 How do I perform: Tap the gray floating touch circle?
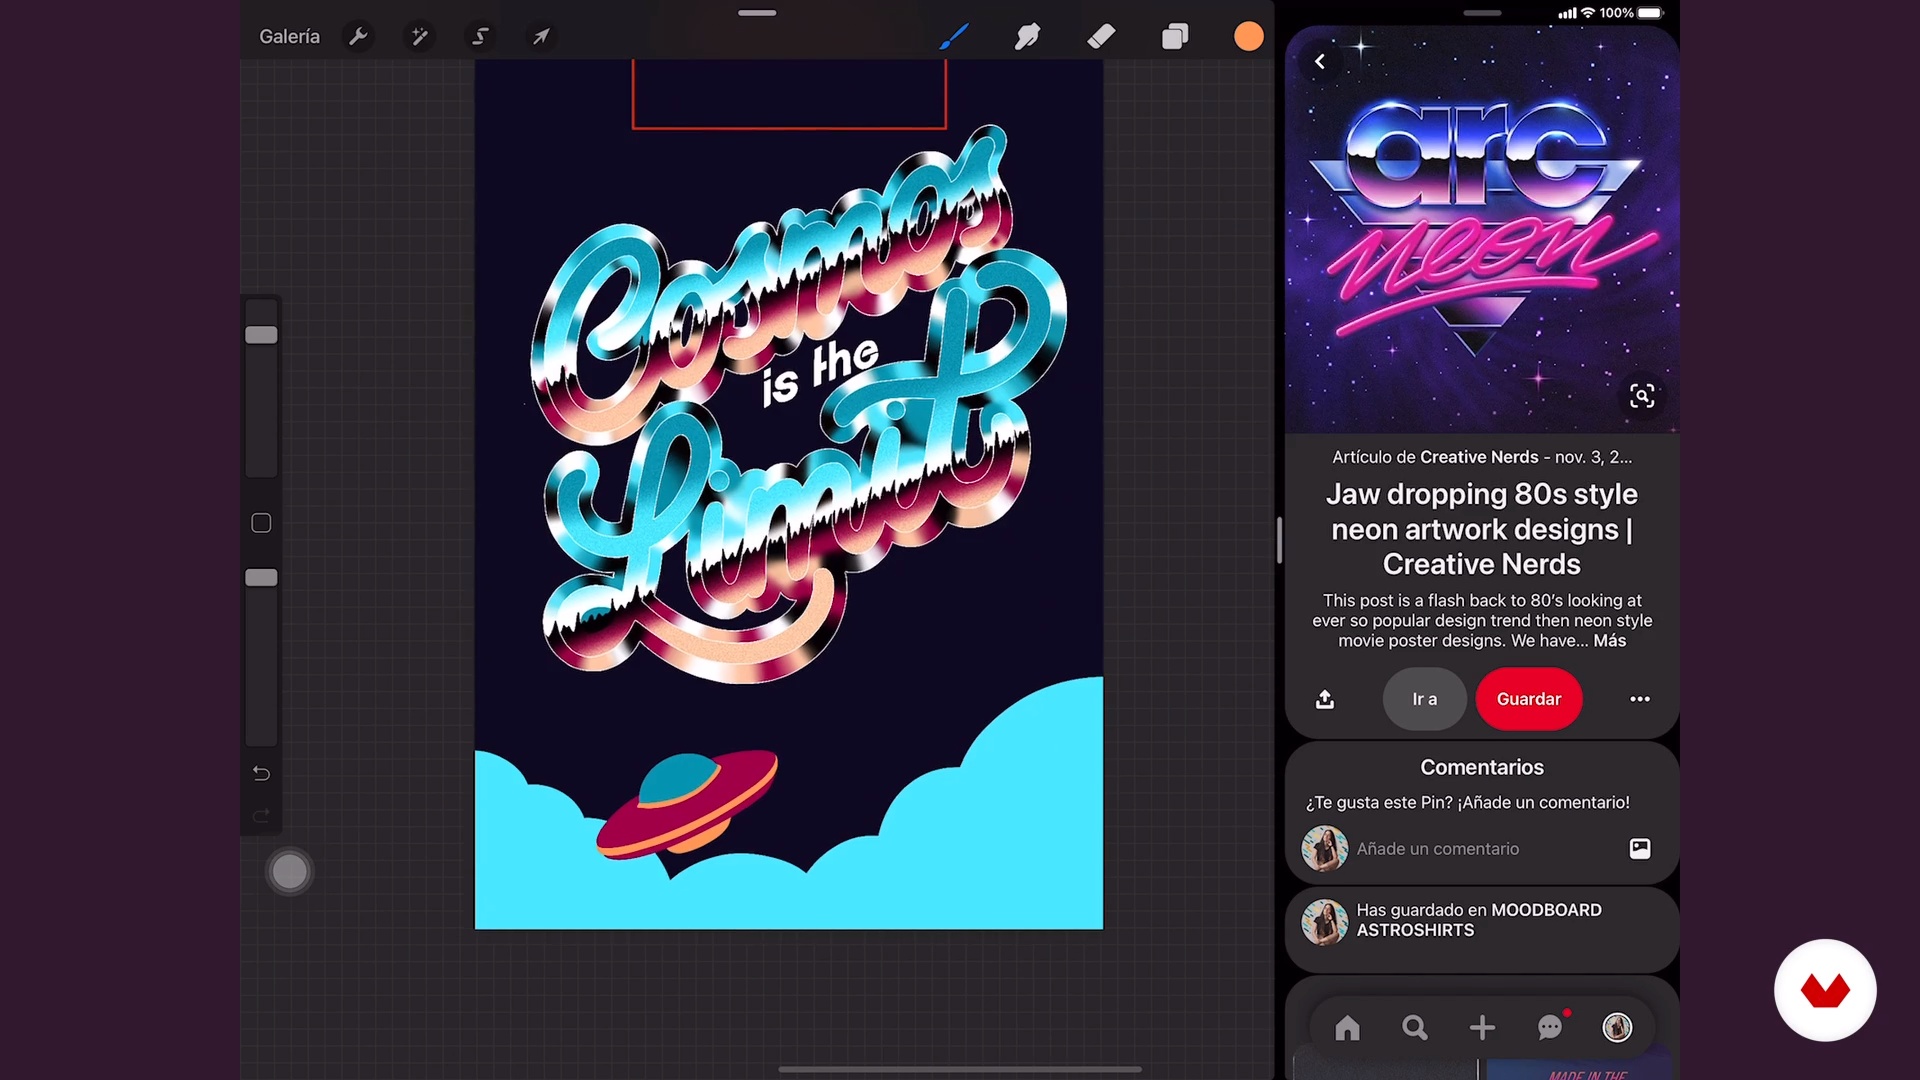290,872
